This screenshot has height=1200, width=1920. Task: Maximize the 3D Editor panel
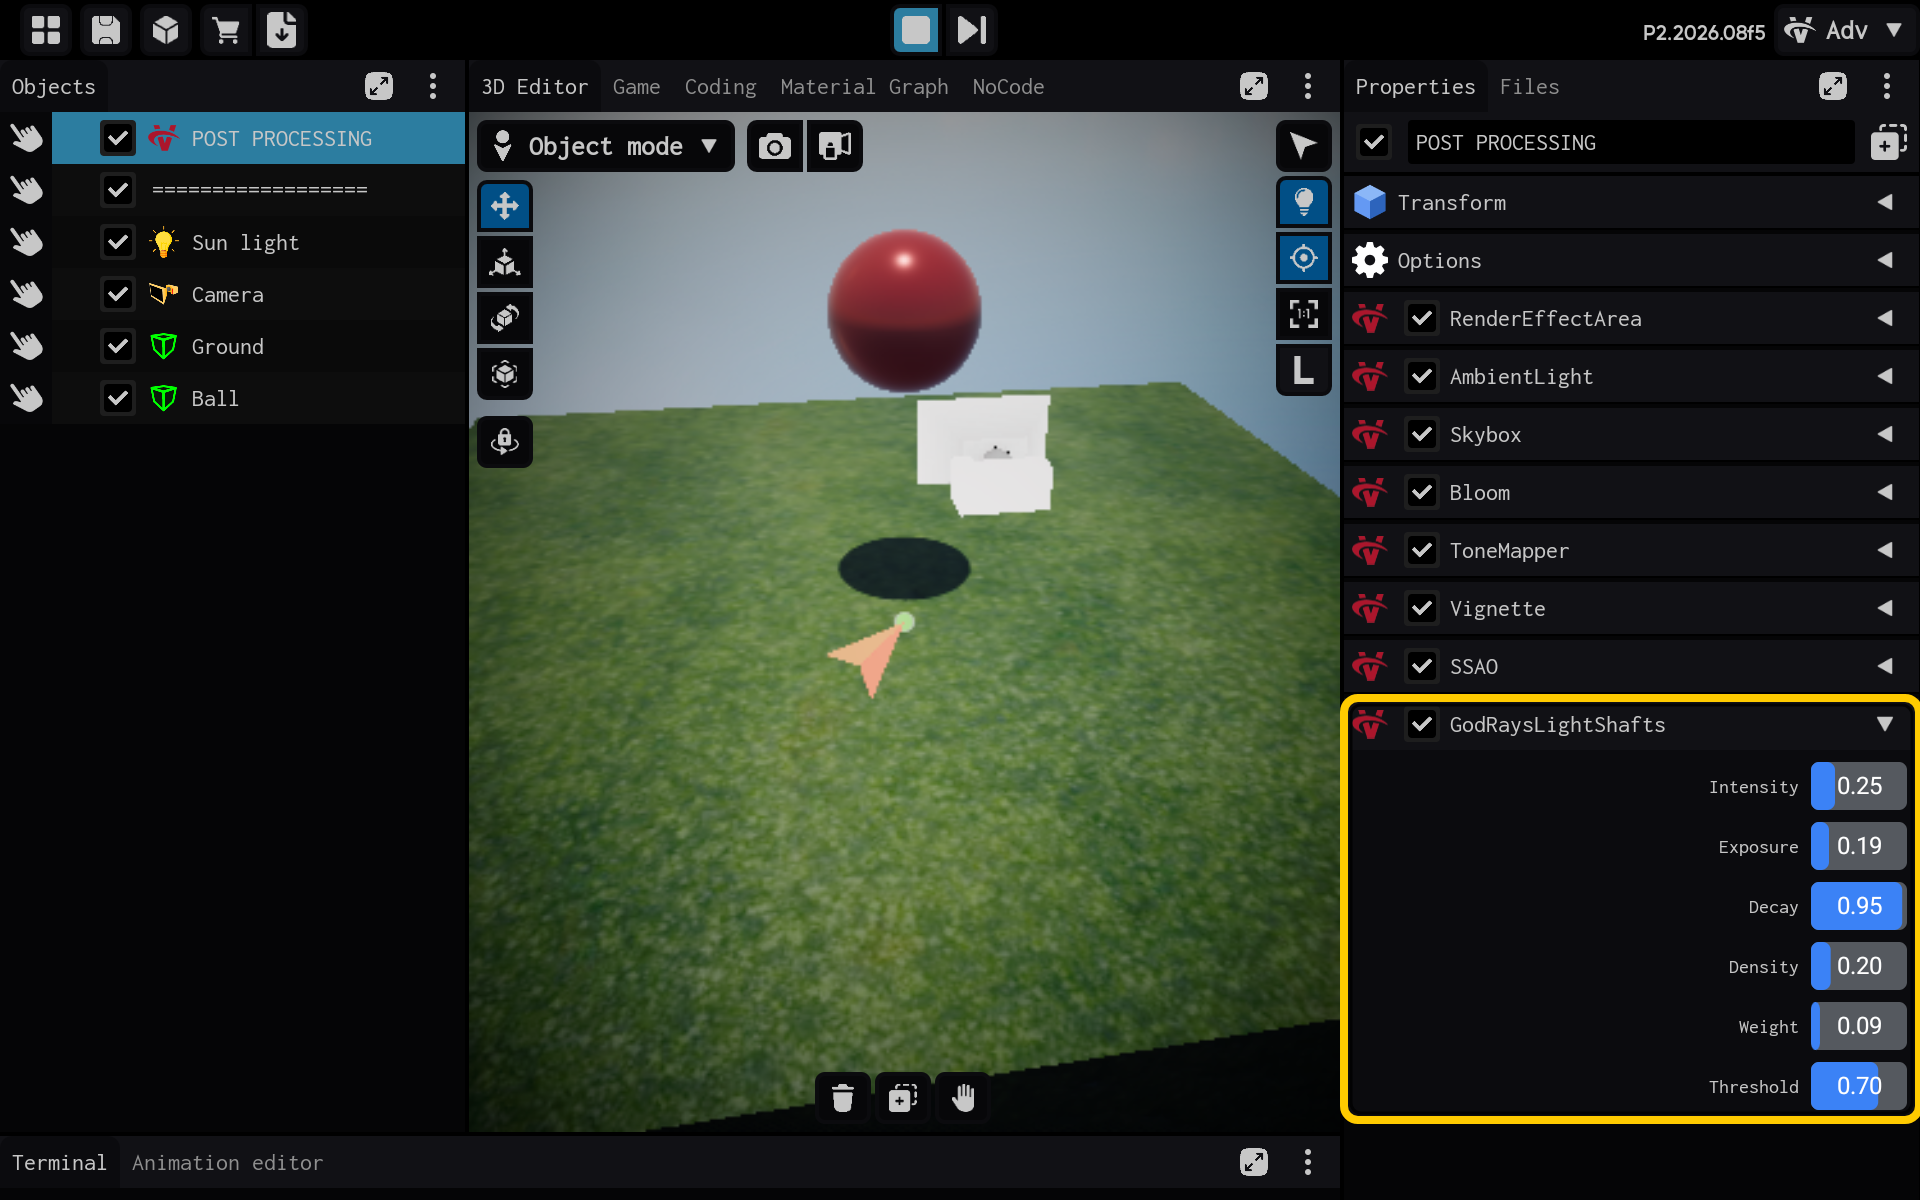point(1254,86)
